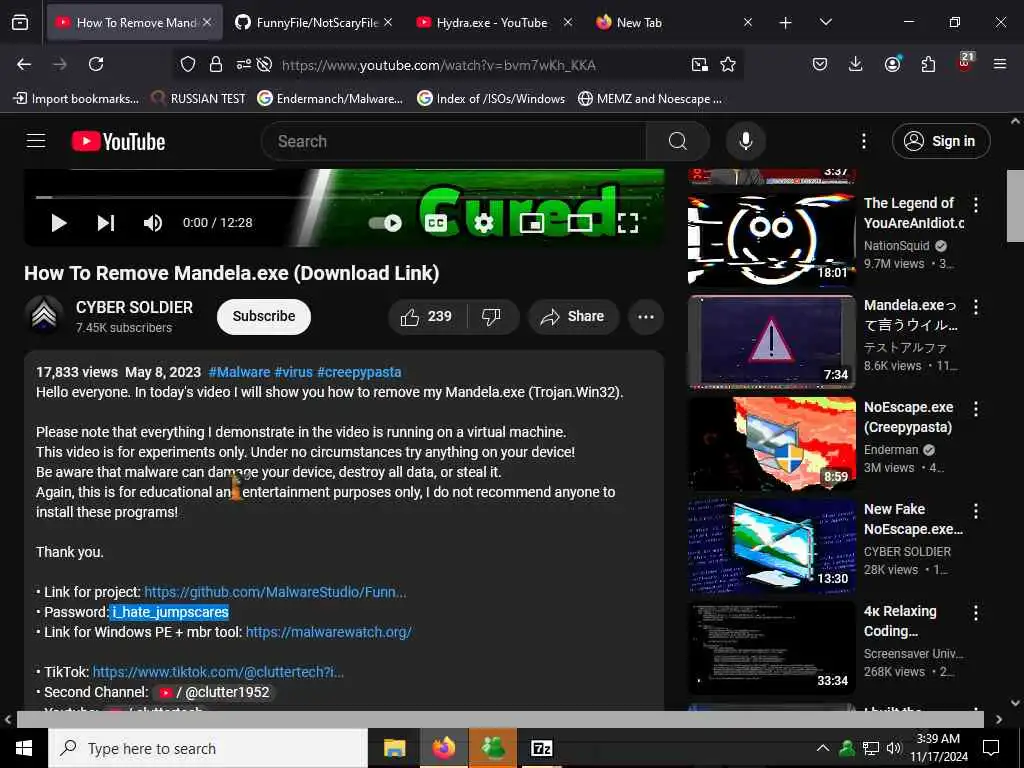Open Firefox View (recent browsing) icon
Screen dimensions: 1024x768
[20, 22]
